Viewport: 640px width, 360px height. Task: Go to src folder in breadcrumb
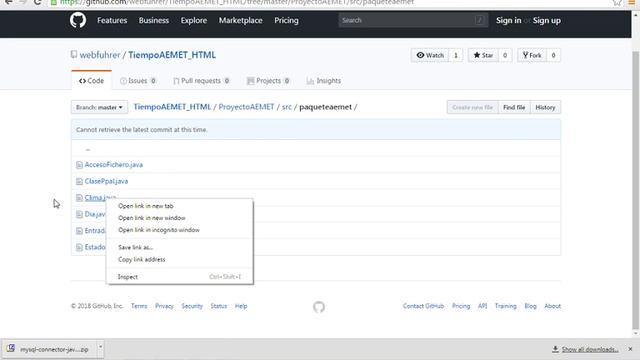tap(287, 107)
